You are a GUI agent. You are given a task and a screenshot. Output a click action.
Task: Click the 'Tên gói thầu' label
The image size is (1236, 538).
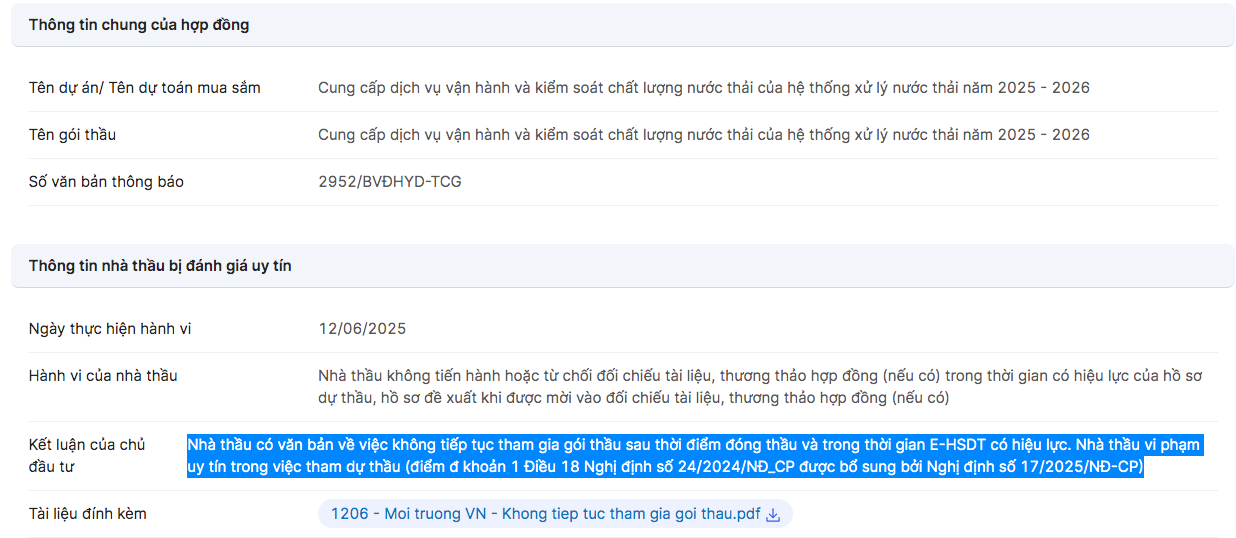click(73, 135)
